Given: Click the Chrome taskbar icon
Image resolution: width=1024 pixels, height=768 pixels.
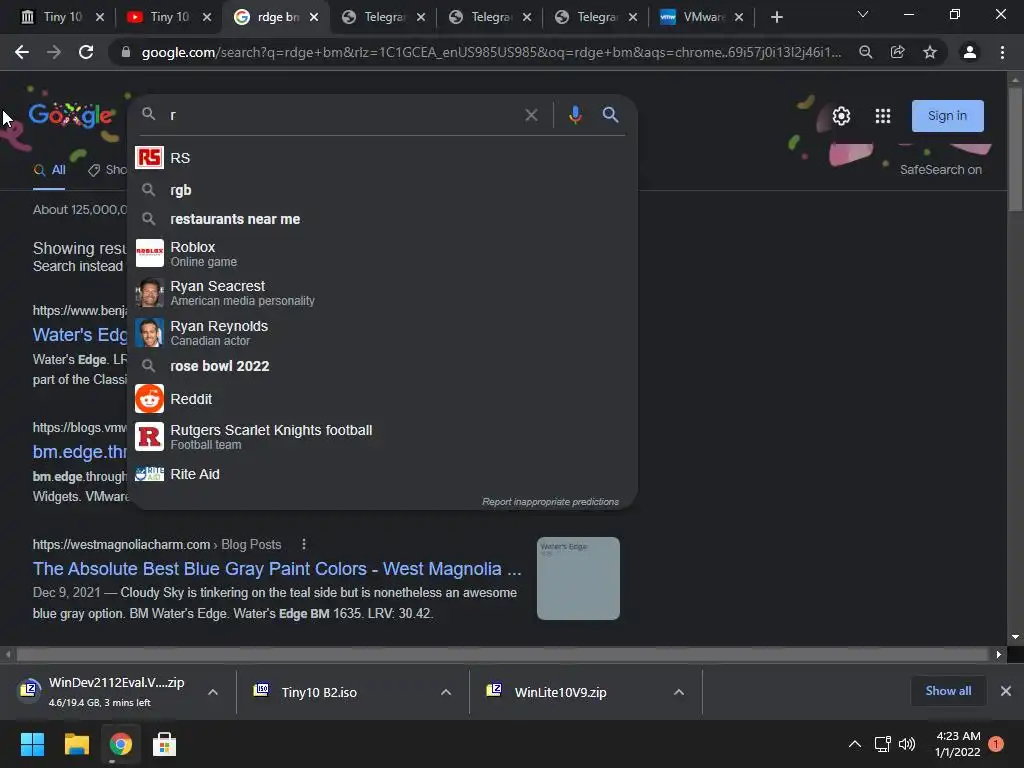Looking at the screenshot, I should pos(120,744).
